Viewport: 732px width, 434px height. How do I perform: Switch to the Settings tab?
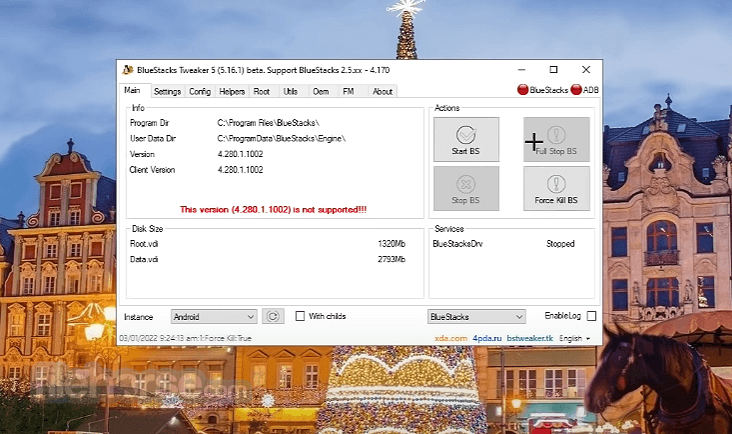click(167, 91)
